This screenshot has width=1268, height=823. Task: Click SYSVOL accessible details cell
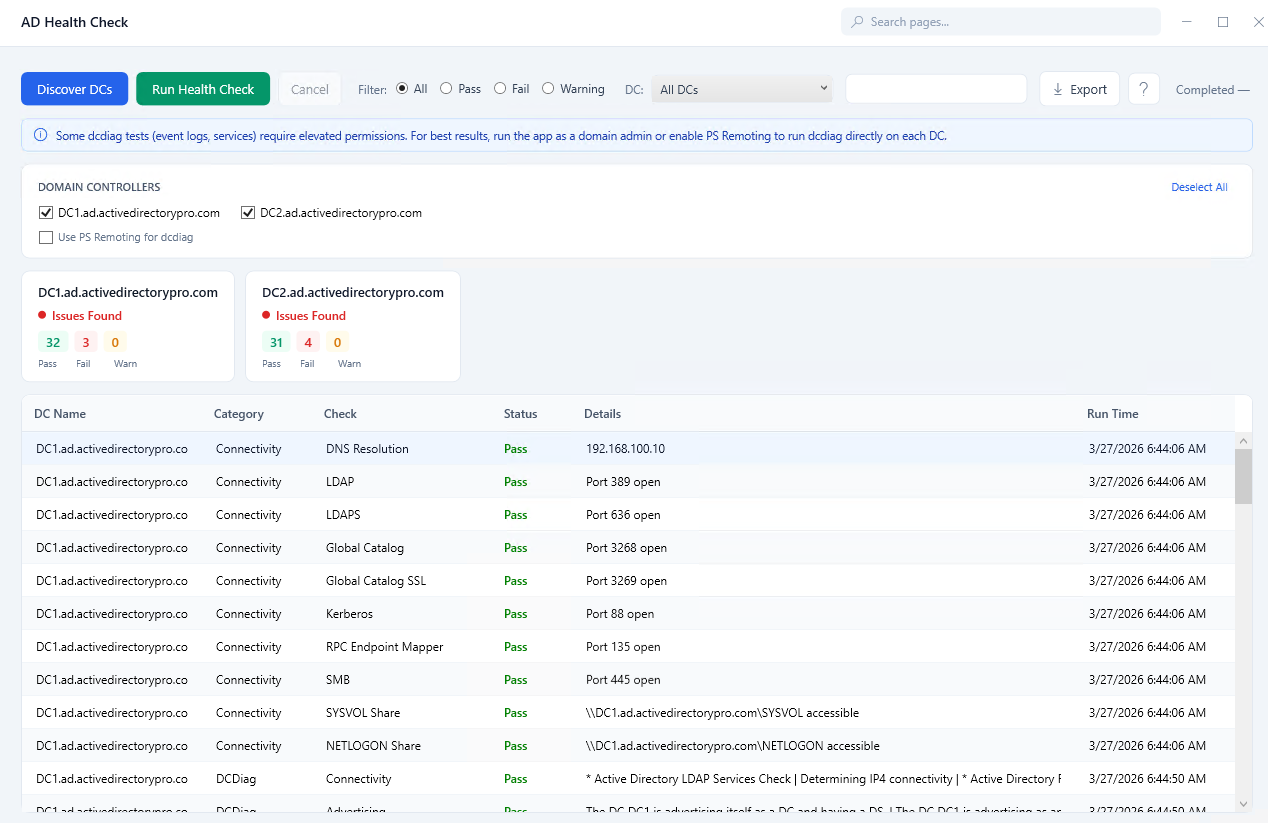[722, 712]
